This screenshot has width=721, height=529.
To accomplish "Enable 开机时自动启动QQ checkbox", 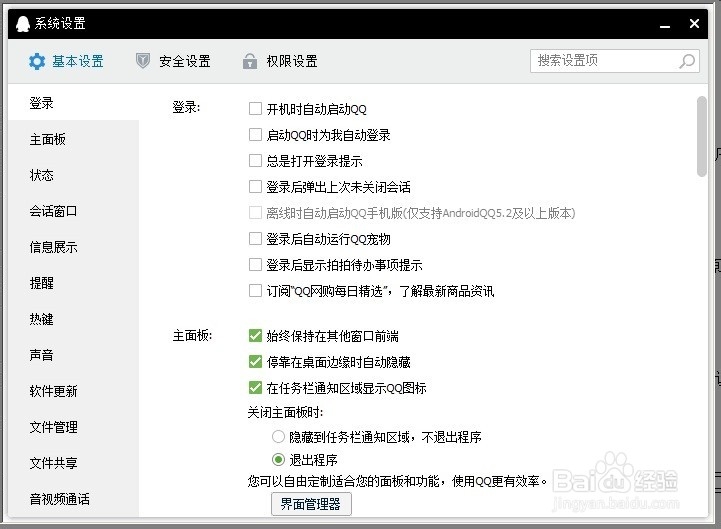I will (255, 109).
